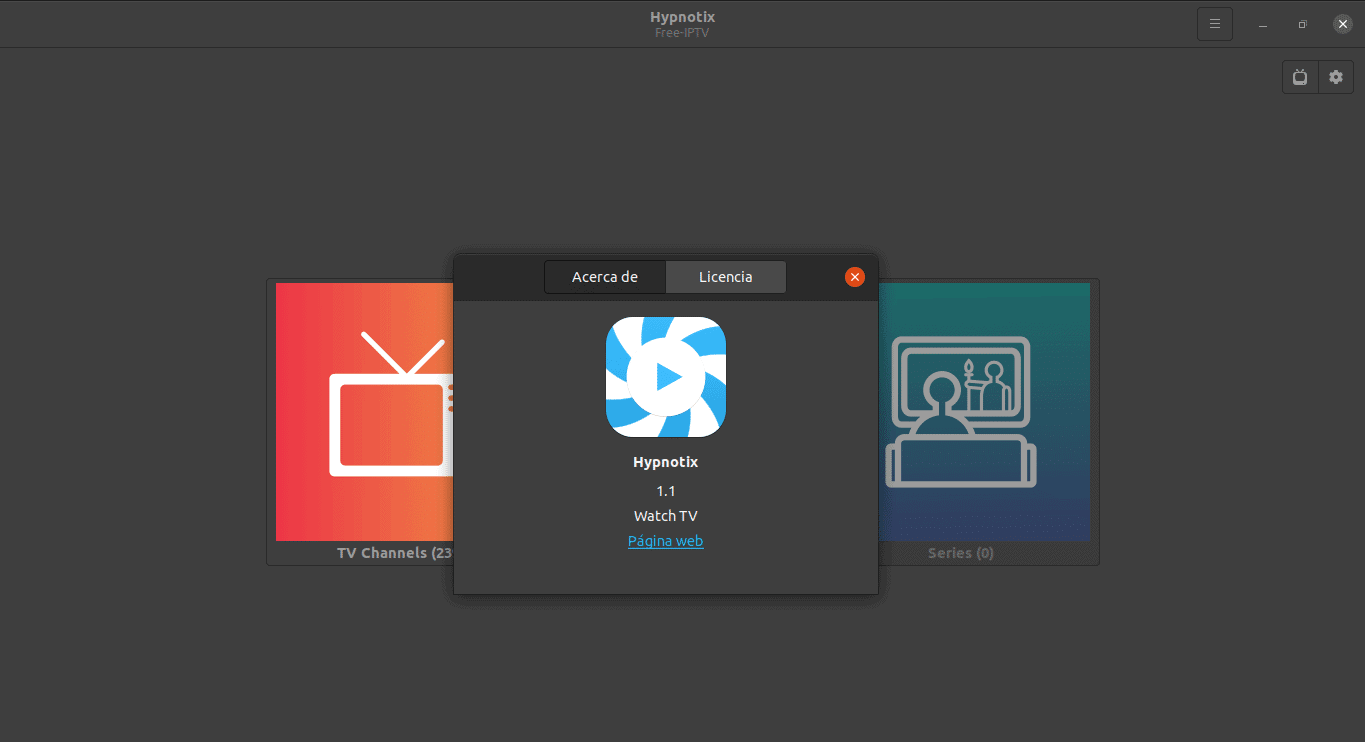Click the Free-IPTV subtitle in the title bar
This screenshot has height=742, width=1365.
pyautogui.click(x=682, y=31)
